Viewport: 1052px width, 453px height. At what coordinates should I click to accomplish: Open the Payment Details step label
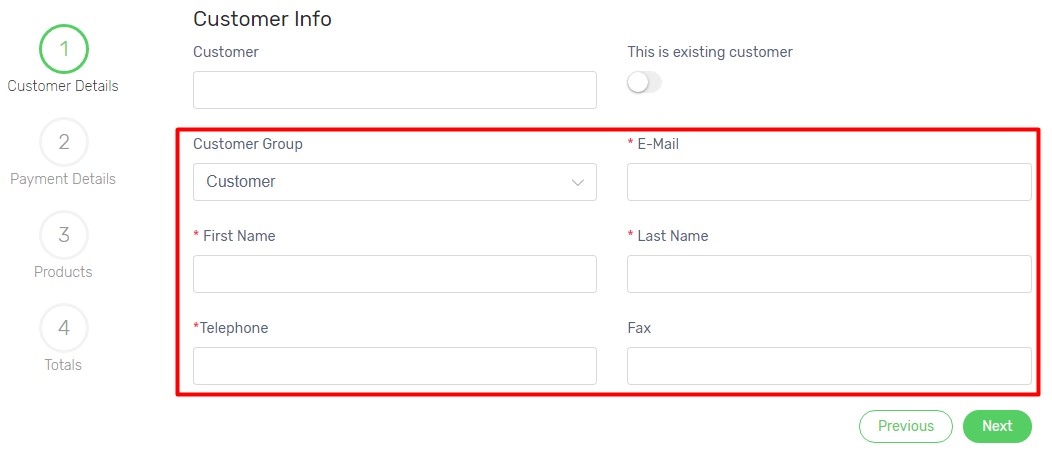tap(63, 179)
